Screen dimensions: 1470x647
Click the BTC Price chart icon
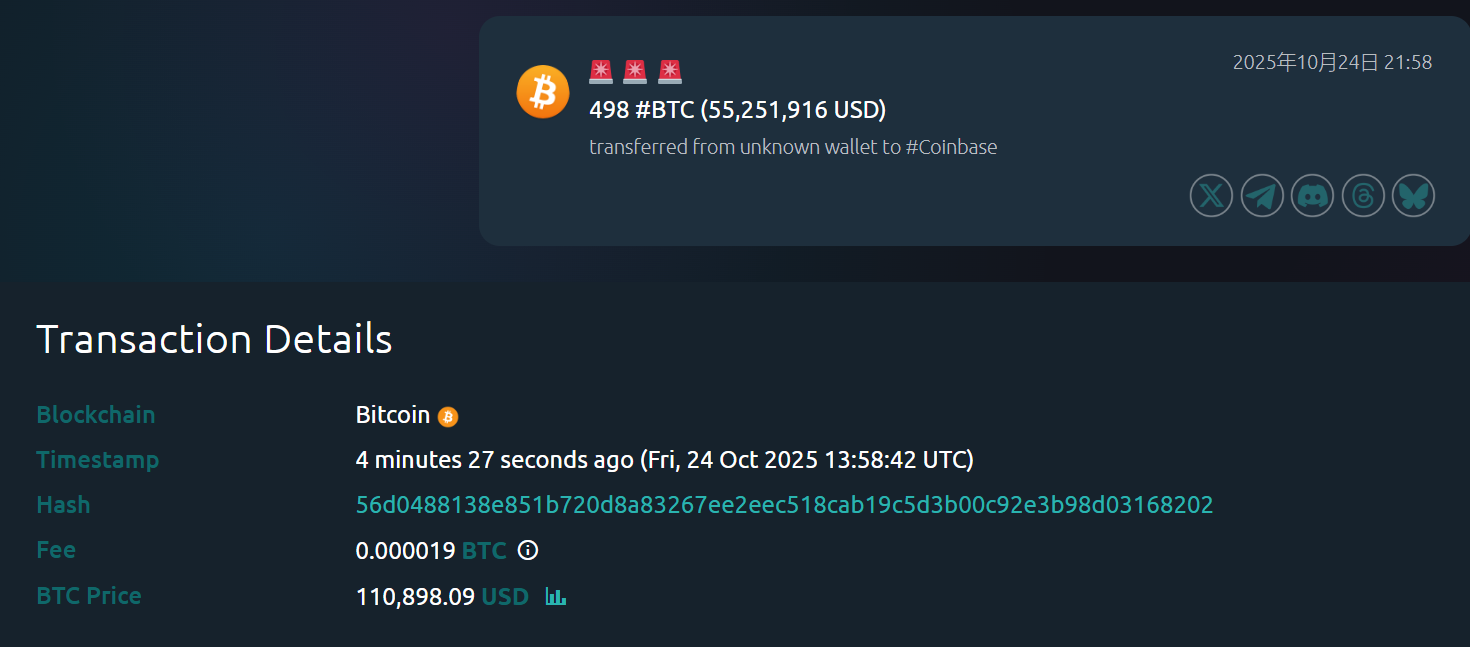(x=556, y=596)
